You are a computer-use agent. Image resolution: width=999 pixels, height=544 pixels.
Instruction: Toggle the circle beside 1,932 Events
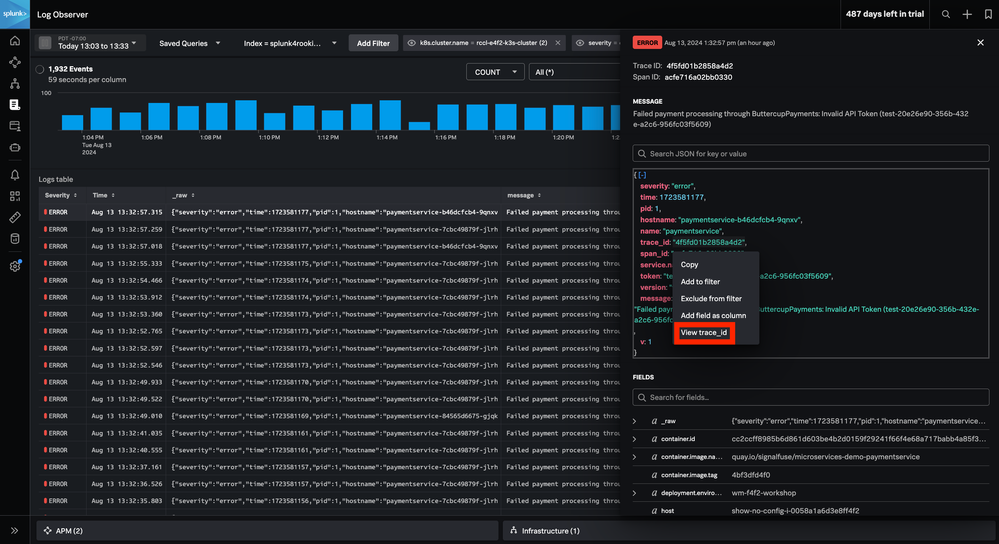(40, 70)
